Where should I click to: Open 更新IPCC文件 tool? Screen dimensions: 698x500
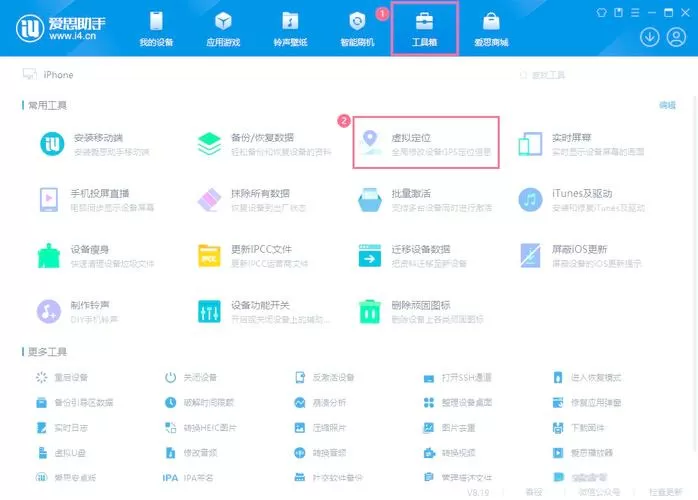(253, 256)
